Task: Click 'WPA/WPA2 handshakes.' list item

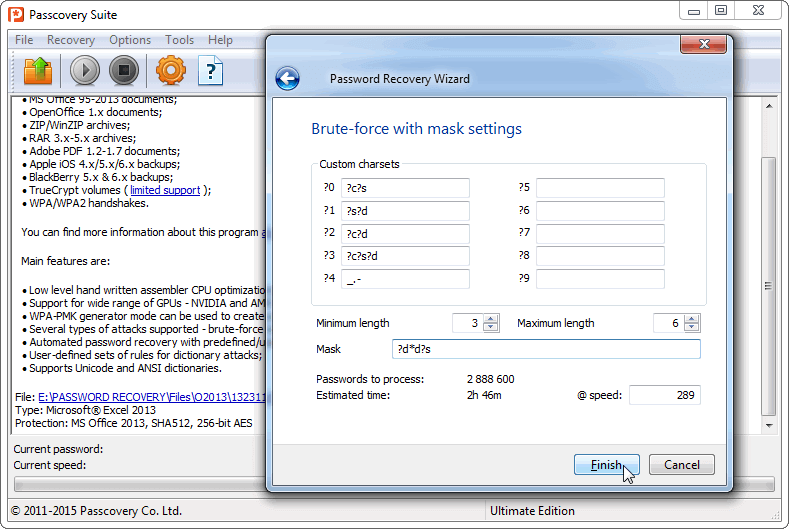Action: (89, 203)
